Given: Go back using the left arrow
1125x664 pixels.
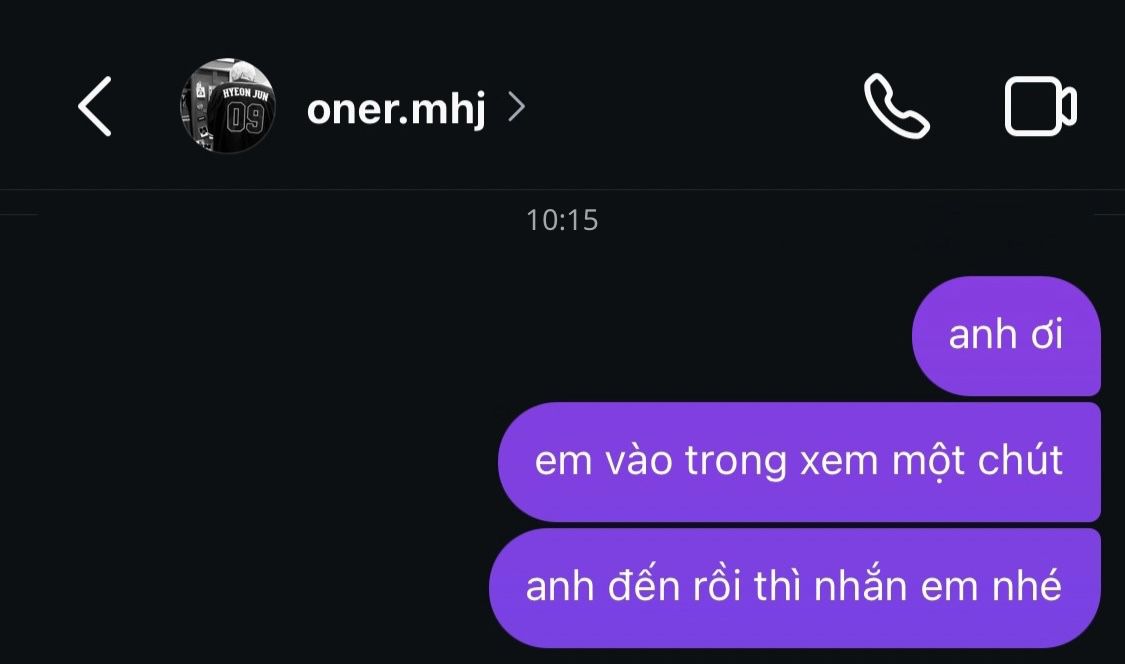Looking at the screenshot, I should (95, 106).
